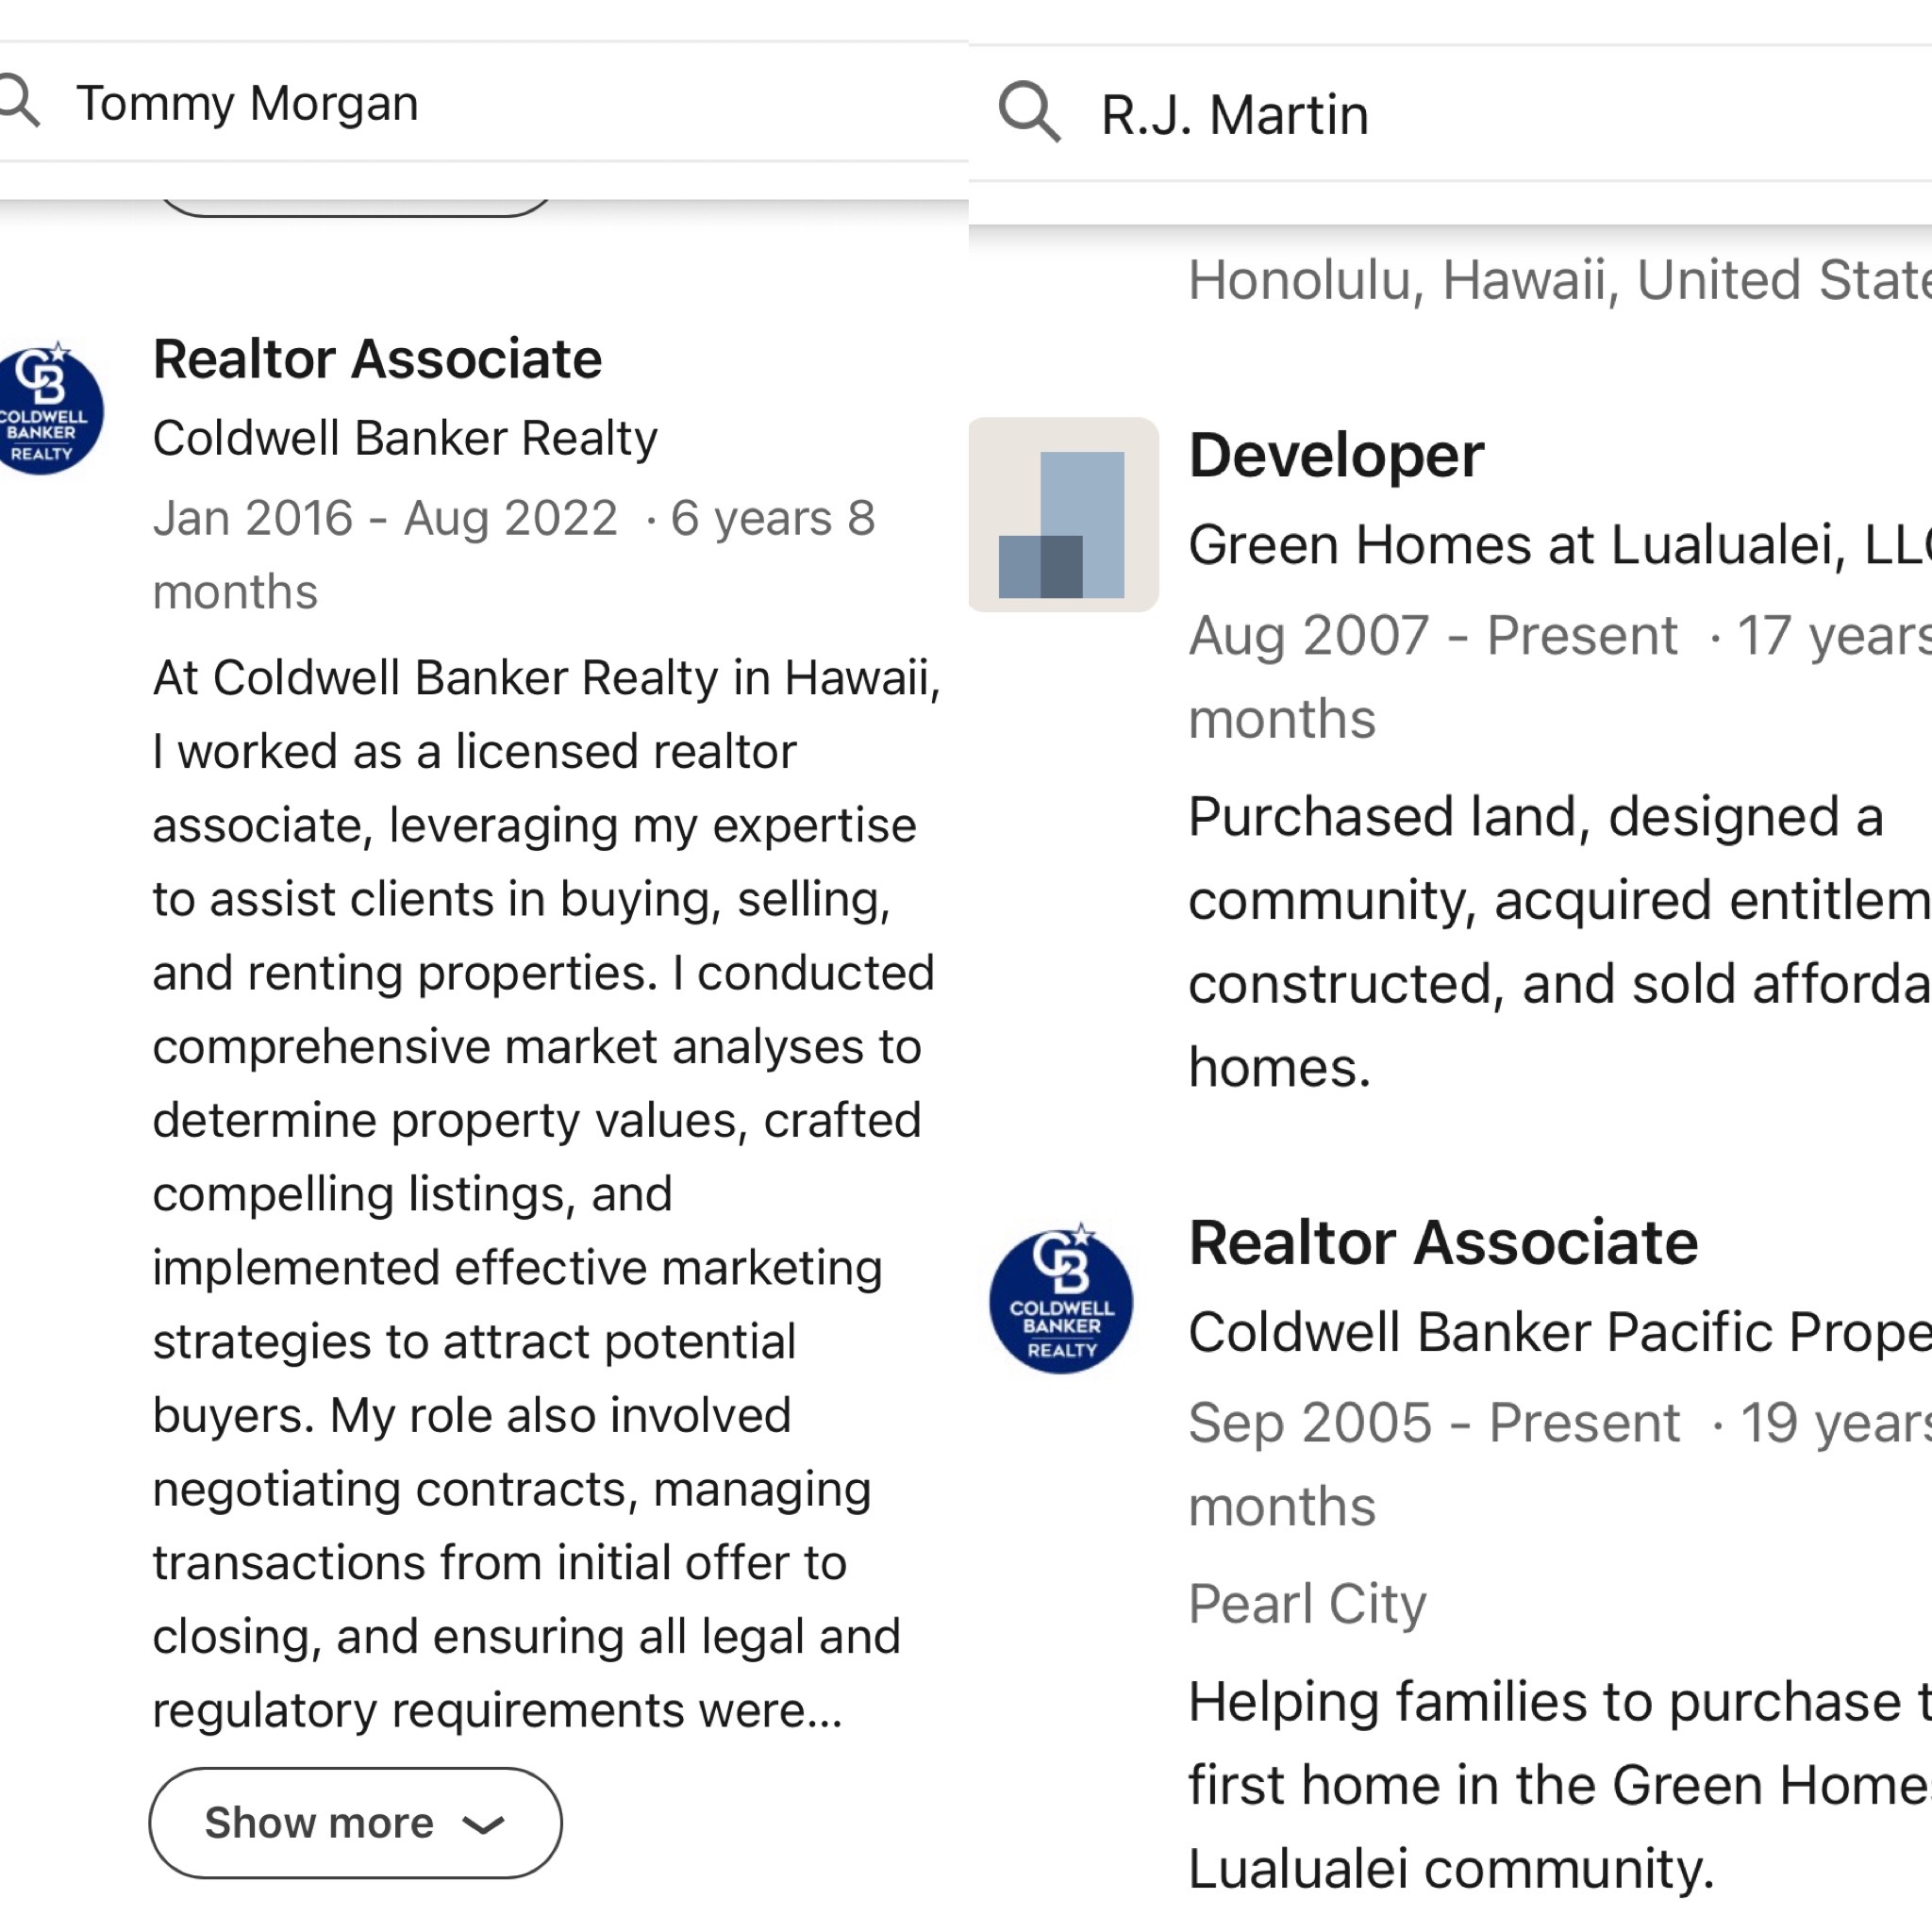Image resolution: width=1932 pixels, height=1932 pixels.
Task: Open the Tommy Morgan search field
Action: click(x=484, y=102)
